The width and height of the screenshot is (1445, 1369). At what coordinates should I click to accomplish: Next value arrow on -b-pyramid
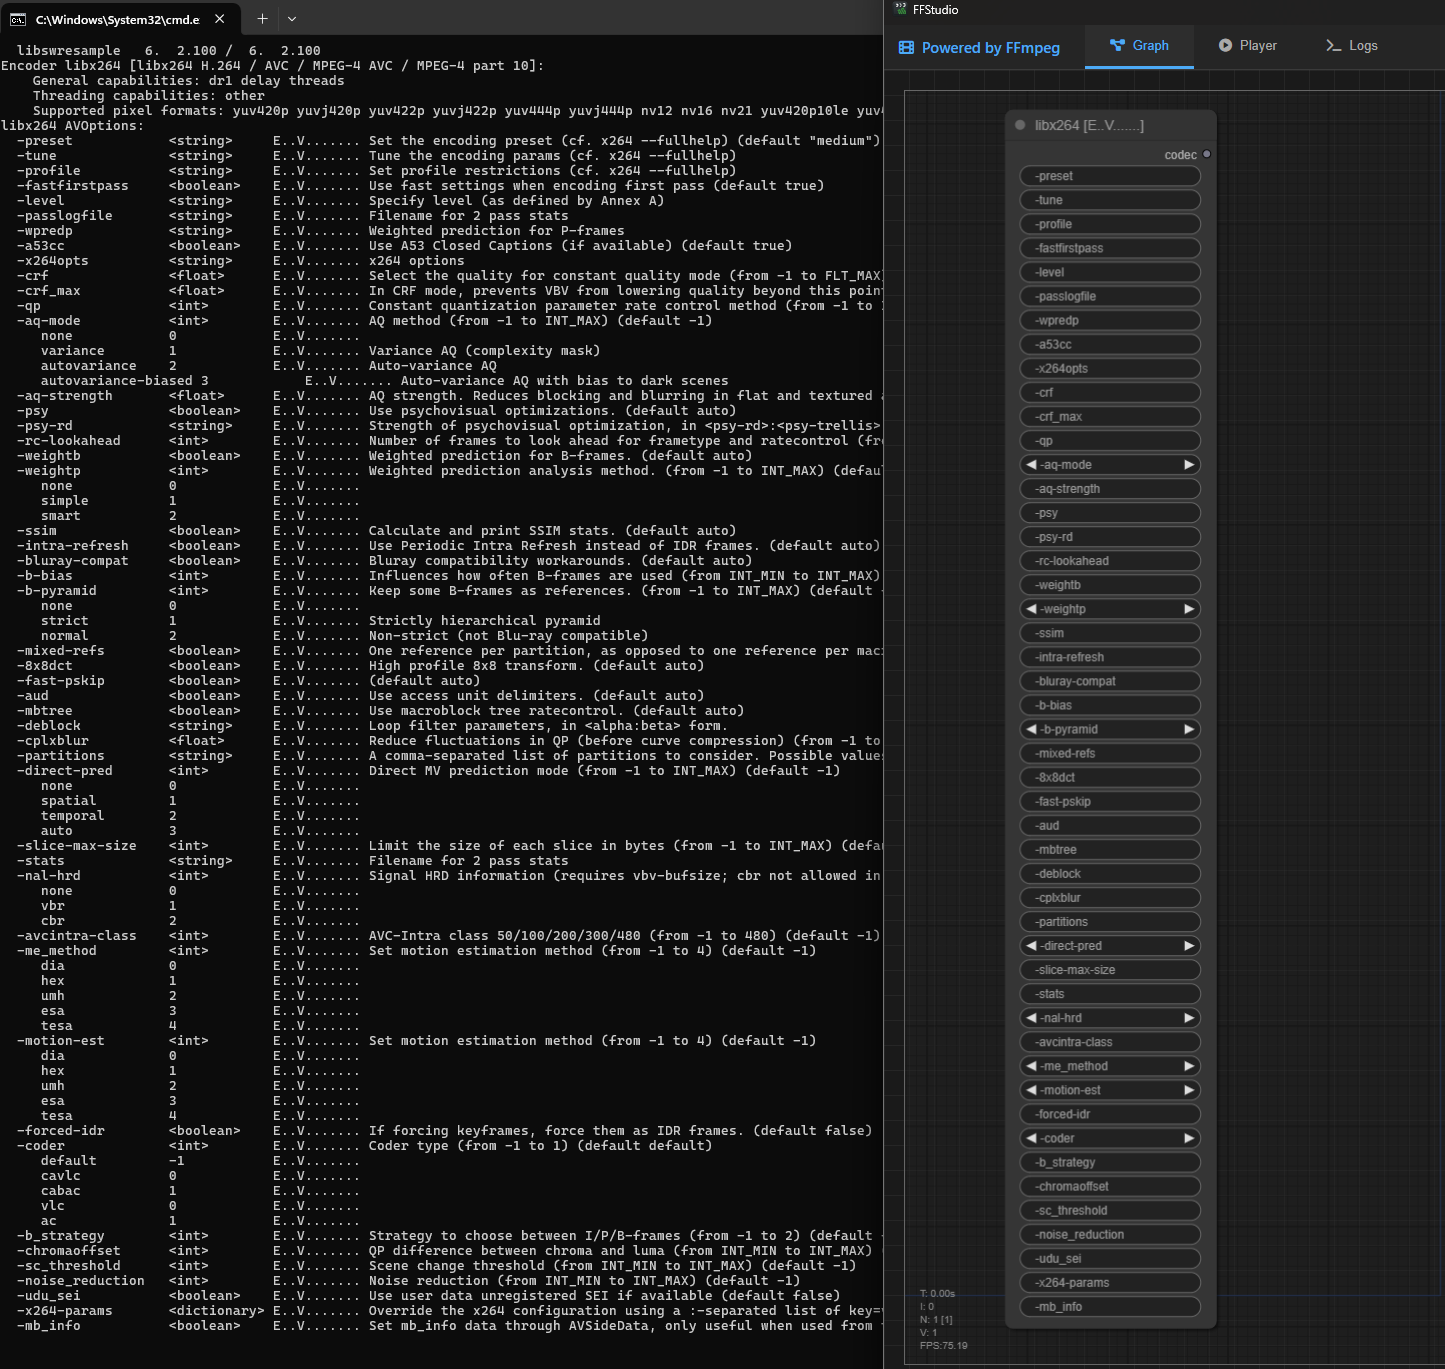point(1189,729)
